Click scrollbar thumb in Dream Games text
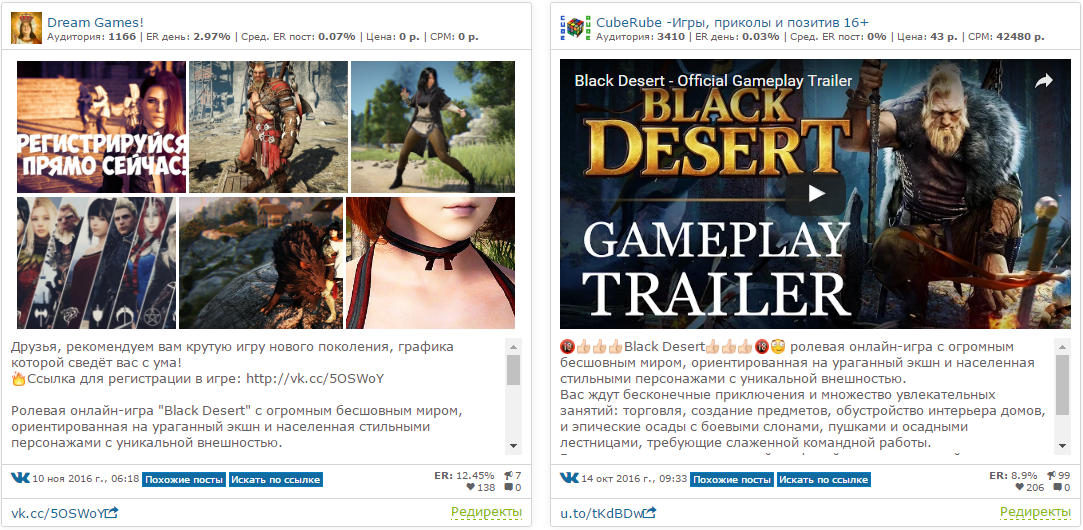The width and height of the screenshot is (1083, 530). tap(513, 370)
